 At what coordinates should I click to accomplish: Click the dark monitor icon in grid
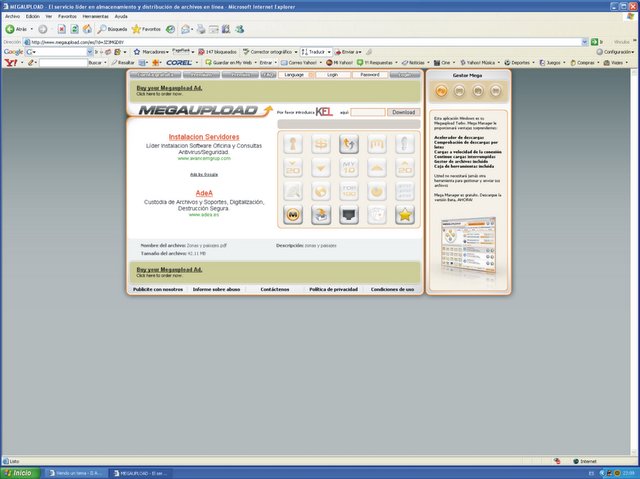point(349,213)
